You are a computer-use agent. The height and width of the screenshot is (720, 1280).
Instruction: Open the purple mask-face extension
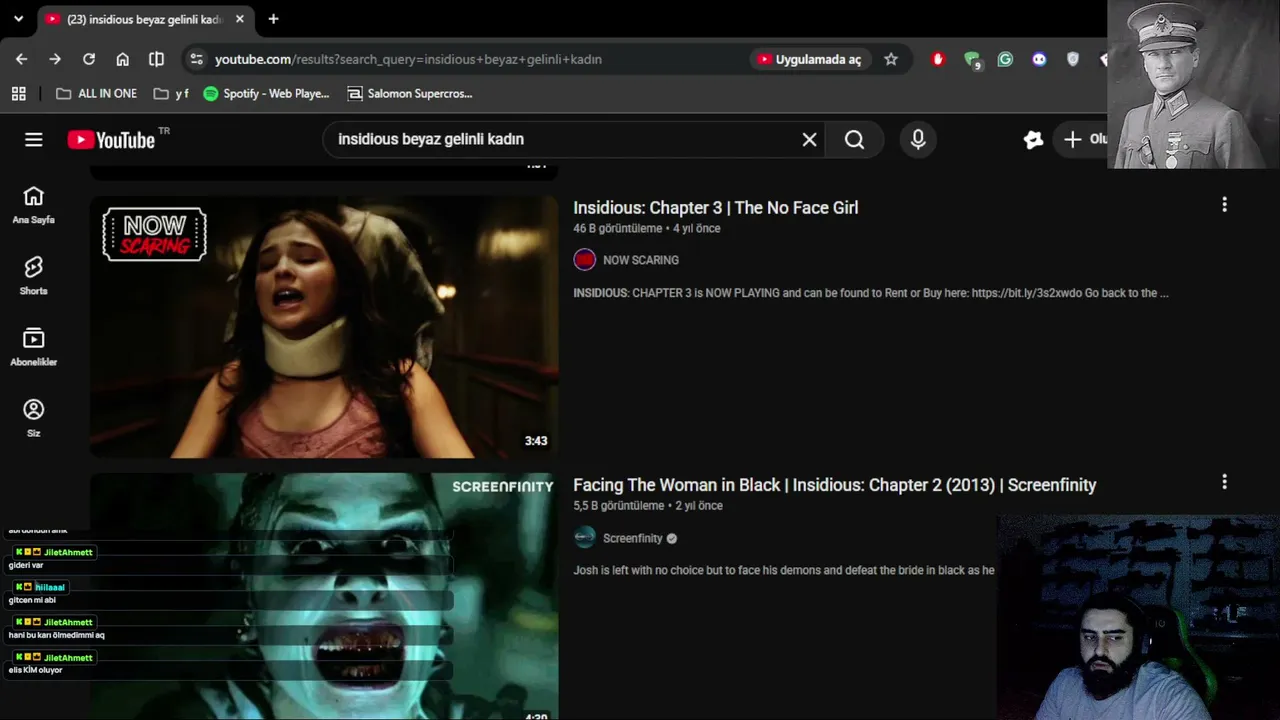(1039, 59)
